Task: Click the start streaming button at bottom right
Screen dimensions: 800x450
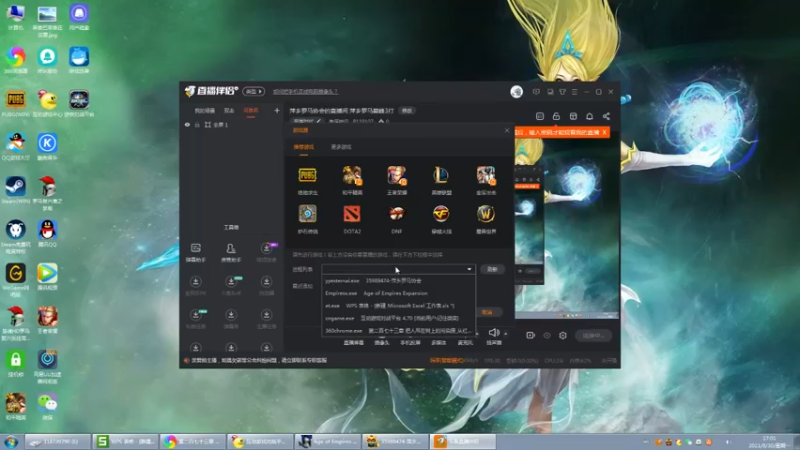Action: (x=593, y=335)
